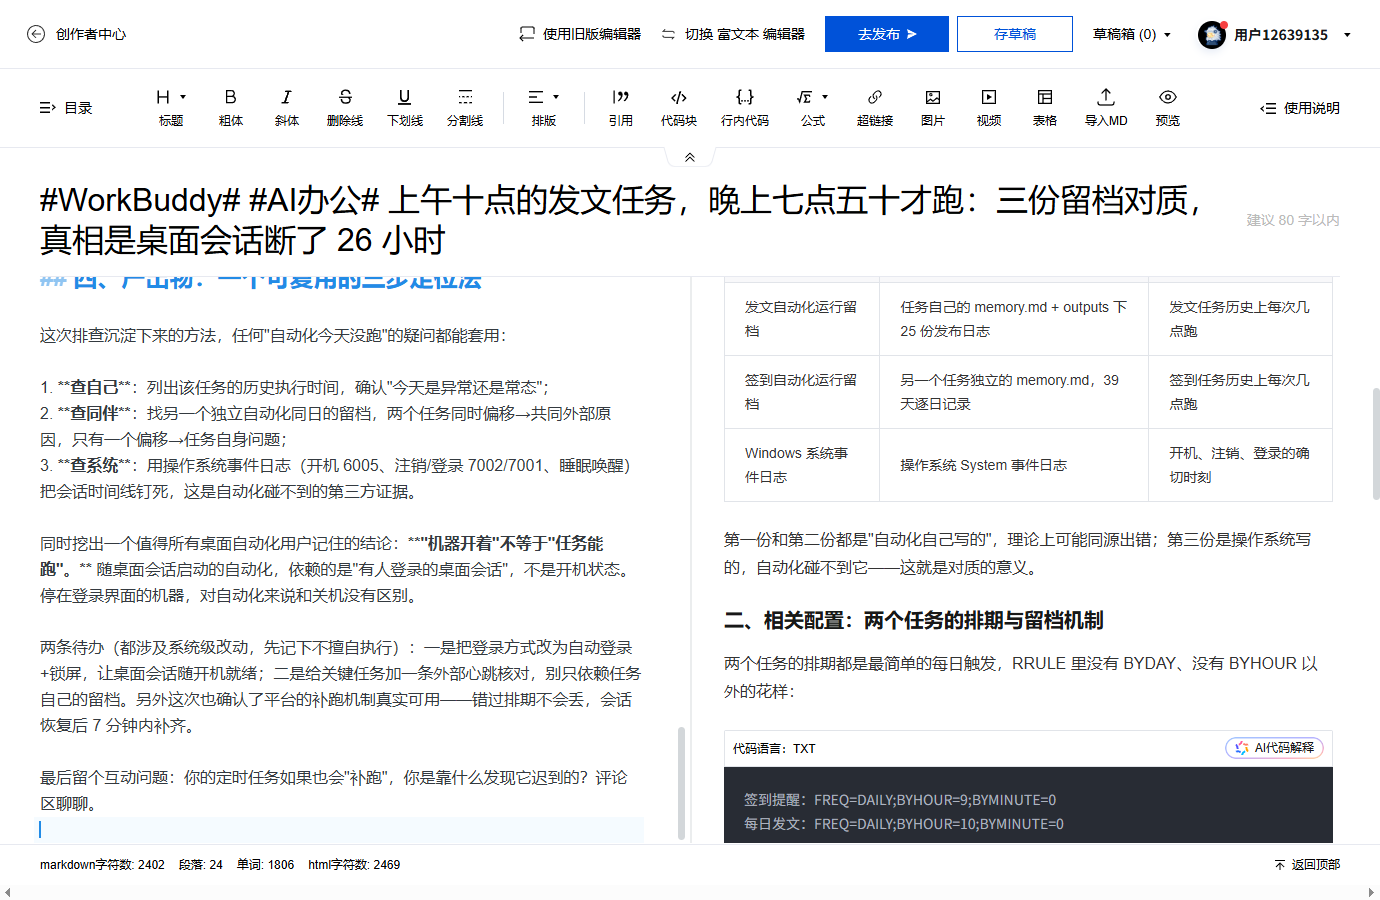This screenshot has height=900, width=1380.
Task: Click the AI代码解释 button on code block
Action: pos(1274,748)
